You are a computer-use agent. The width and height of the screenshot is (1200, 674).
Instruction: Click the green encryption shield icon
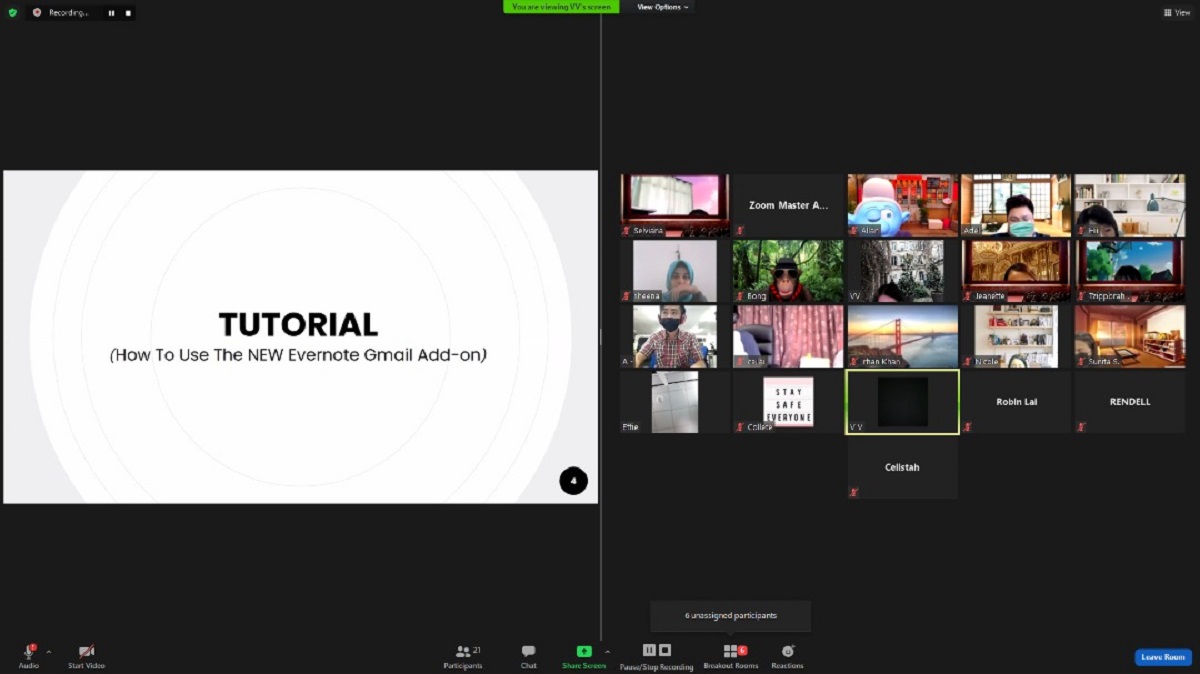[12, 13]
